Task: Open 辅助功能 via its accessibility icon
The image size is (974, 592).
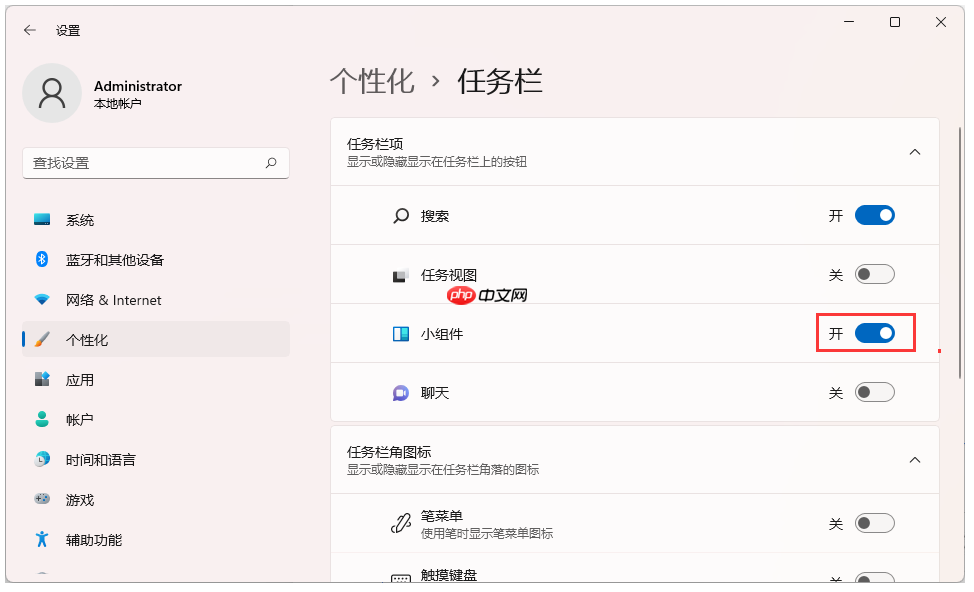Action: pos(40,539)
